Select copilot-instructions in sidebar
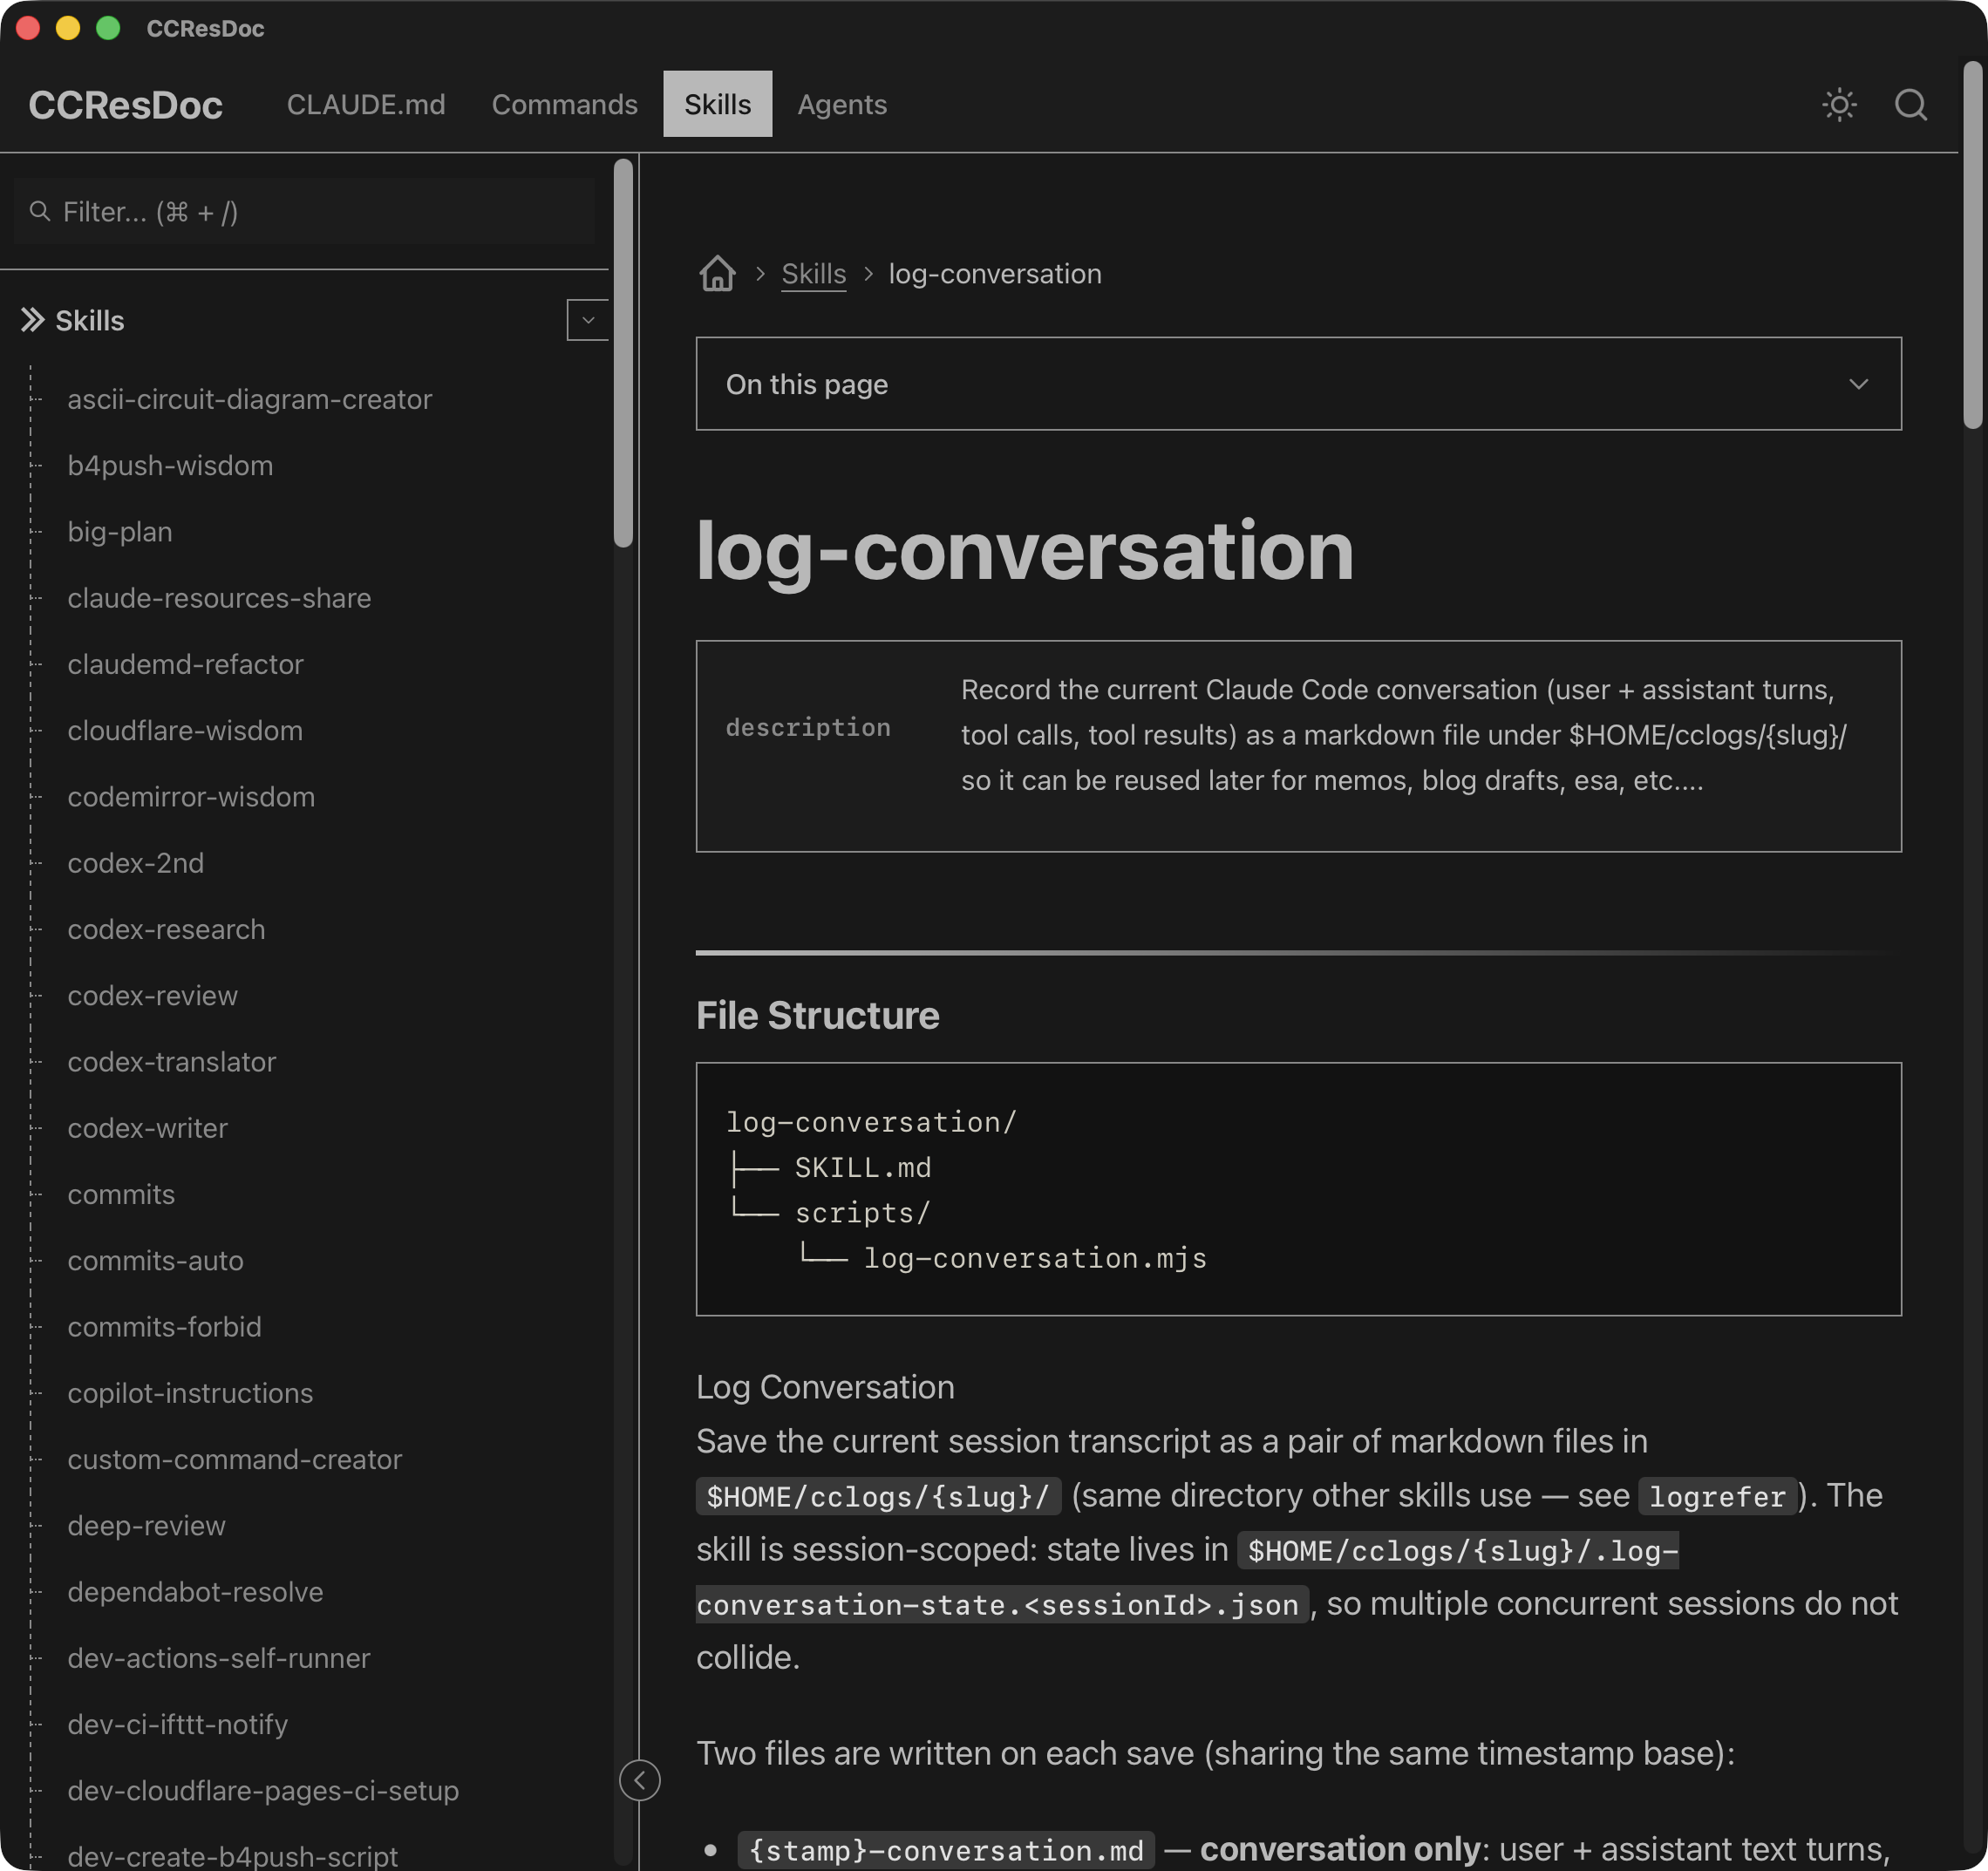Image resolution: width=1988 pixels, height=1871 pixels. pyautogui.click(x=190, y=1393)
